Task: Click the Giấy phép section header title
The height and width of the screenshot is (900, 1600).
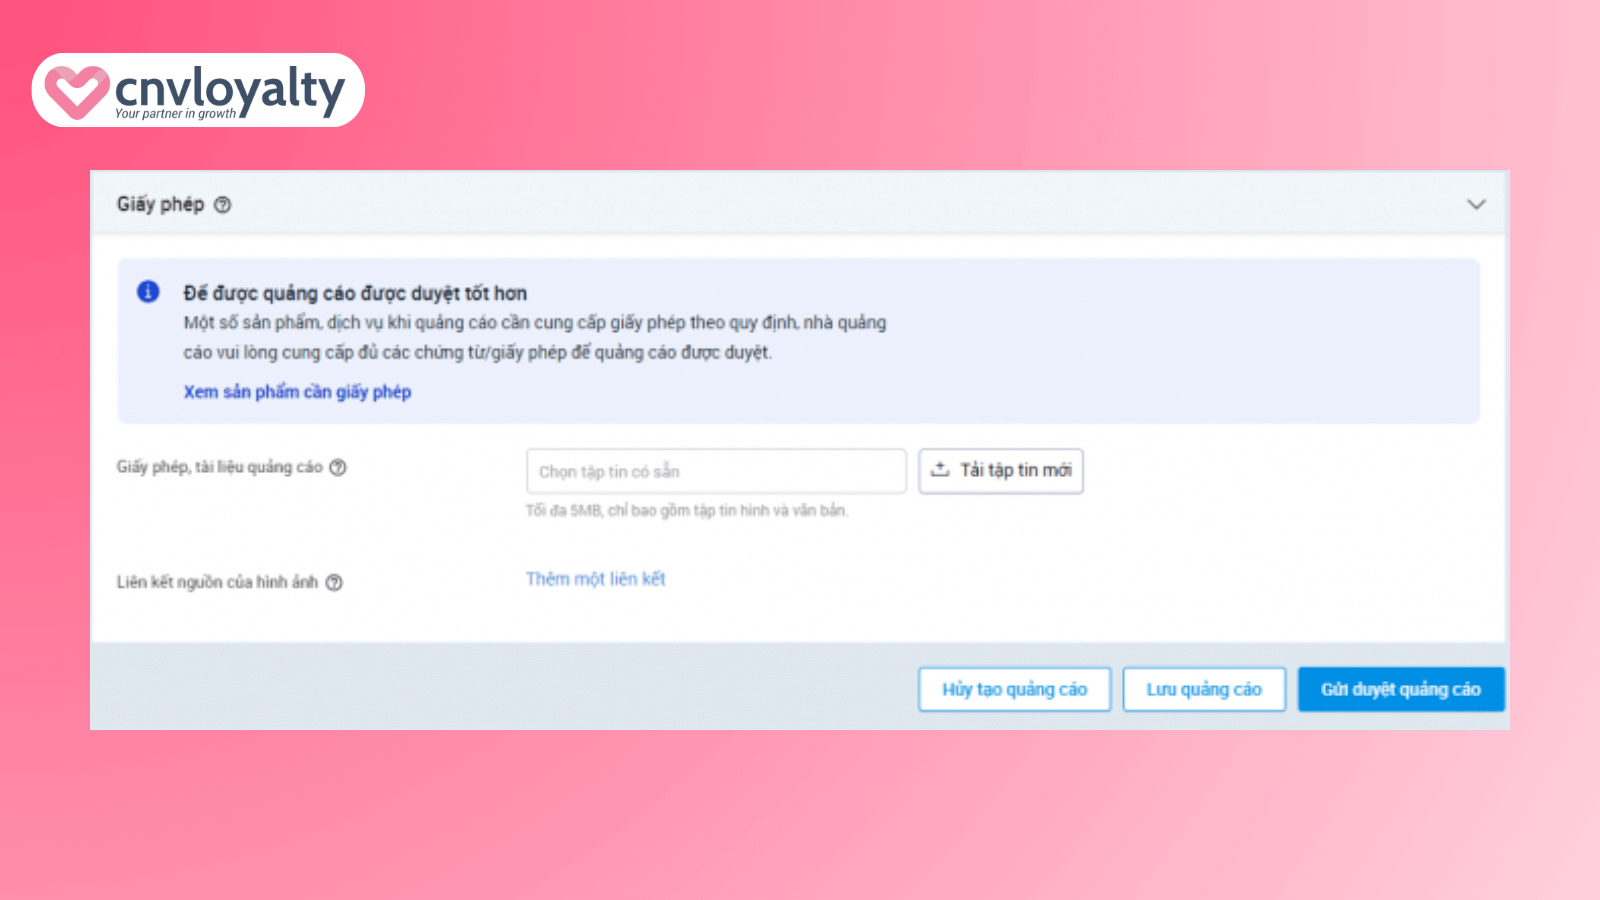Action: [160, 204]
